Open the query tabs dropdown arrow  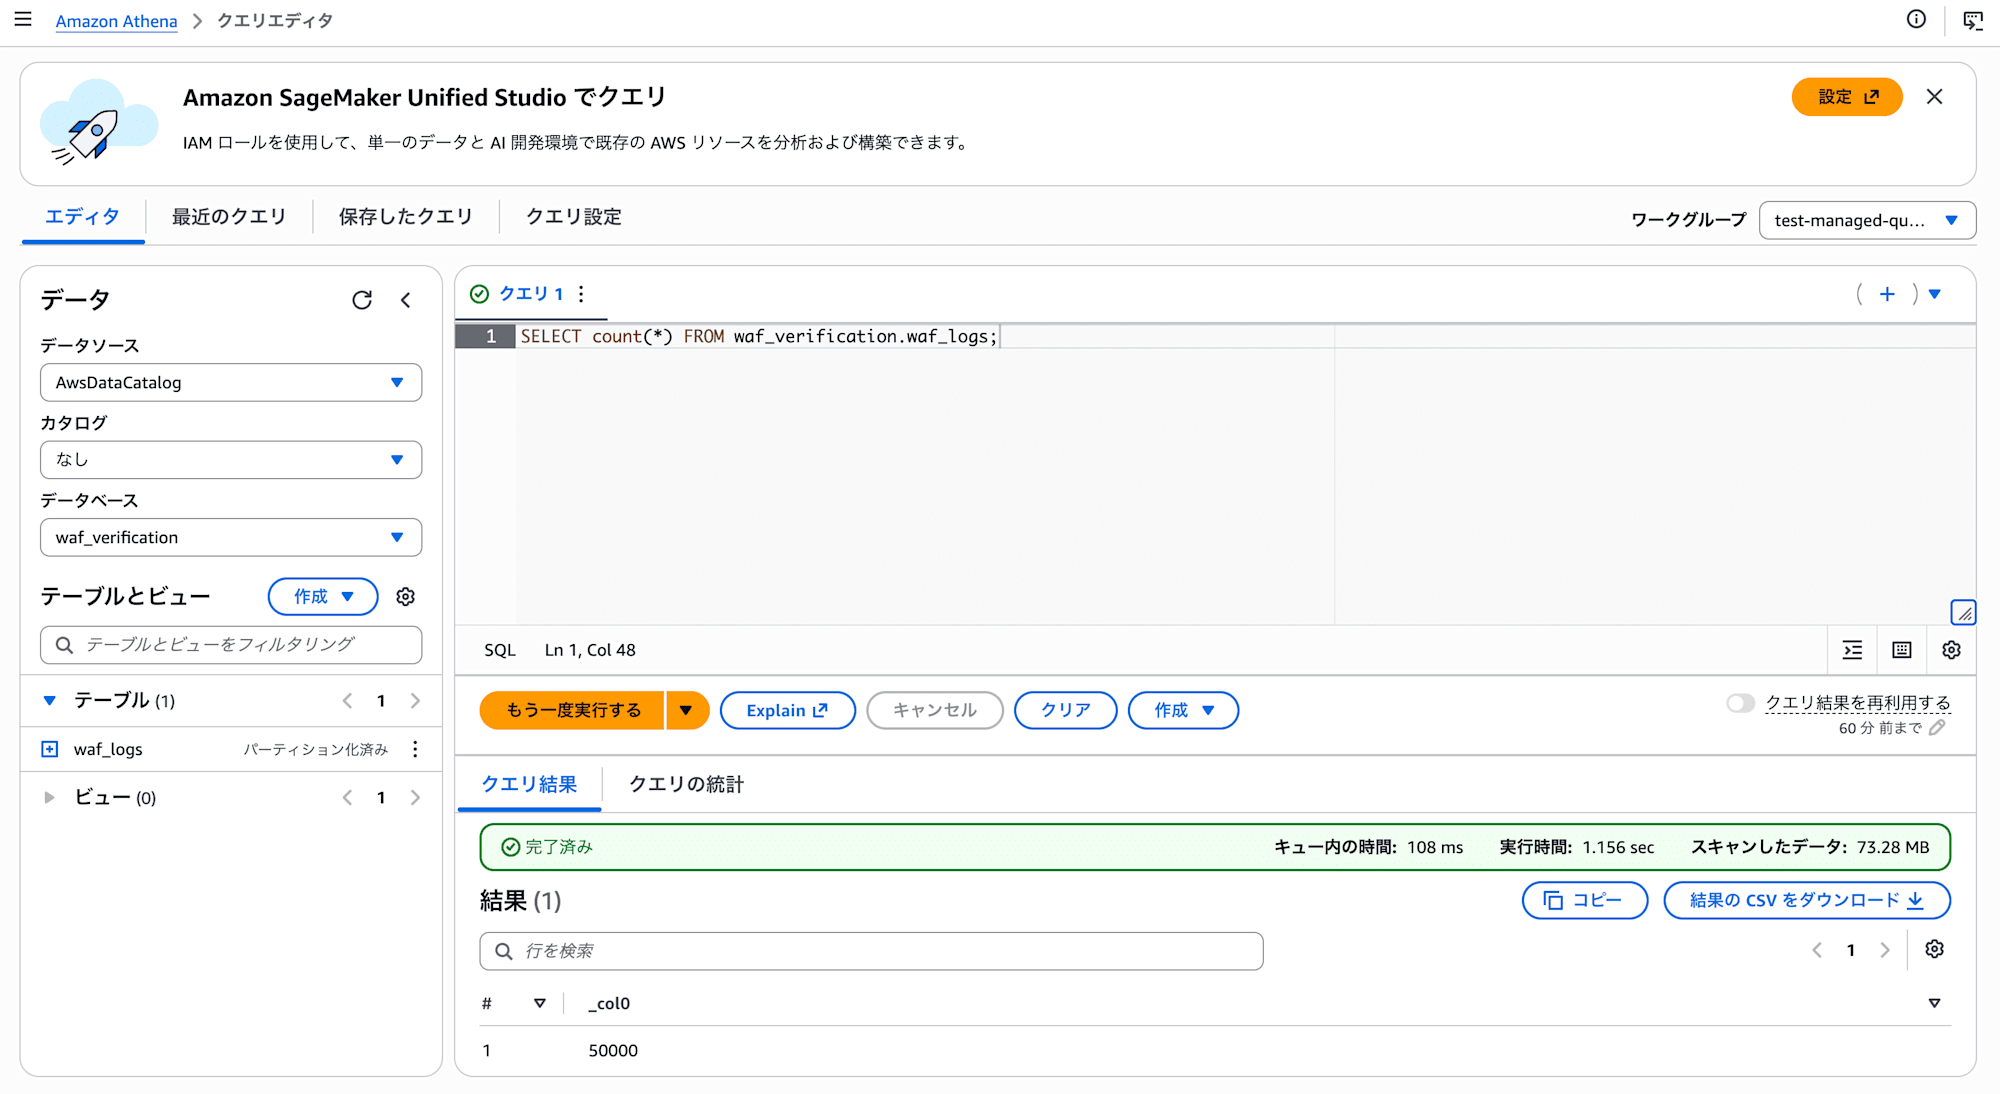coord(1935,294)
